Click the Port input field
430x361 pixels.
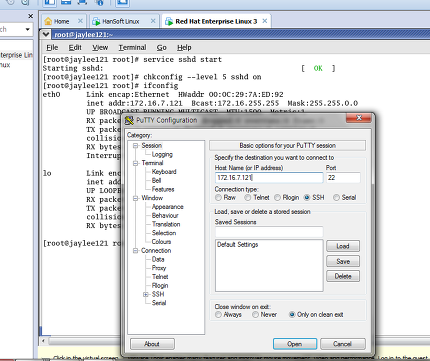(x=343, y=178)
